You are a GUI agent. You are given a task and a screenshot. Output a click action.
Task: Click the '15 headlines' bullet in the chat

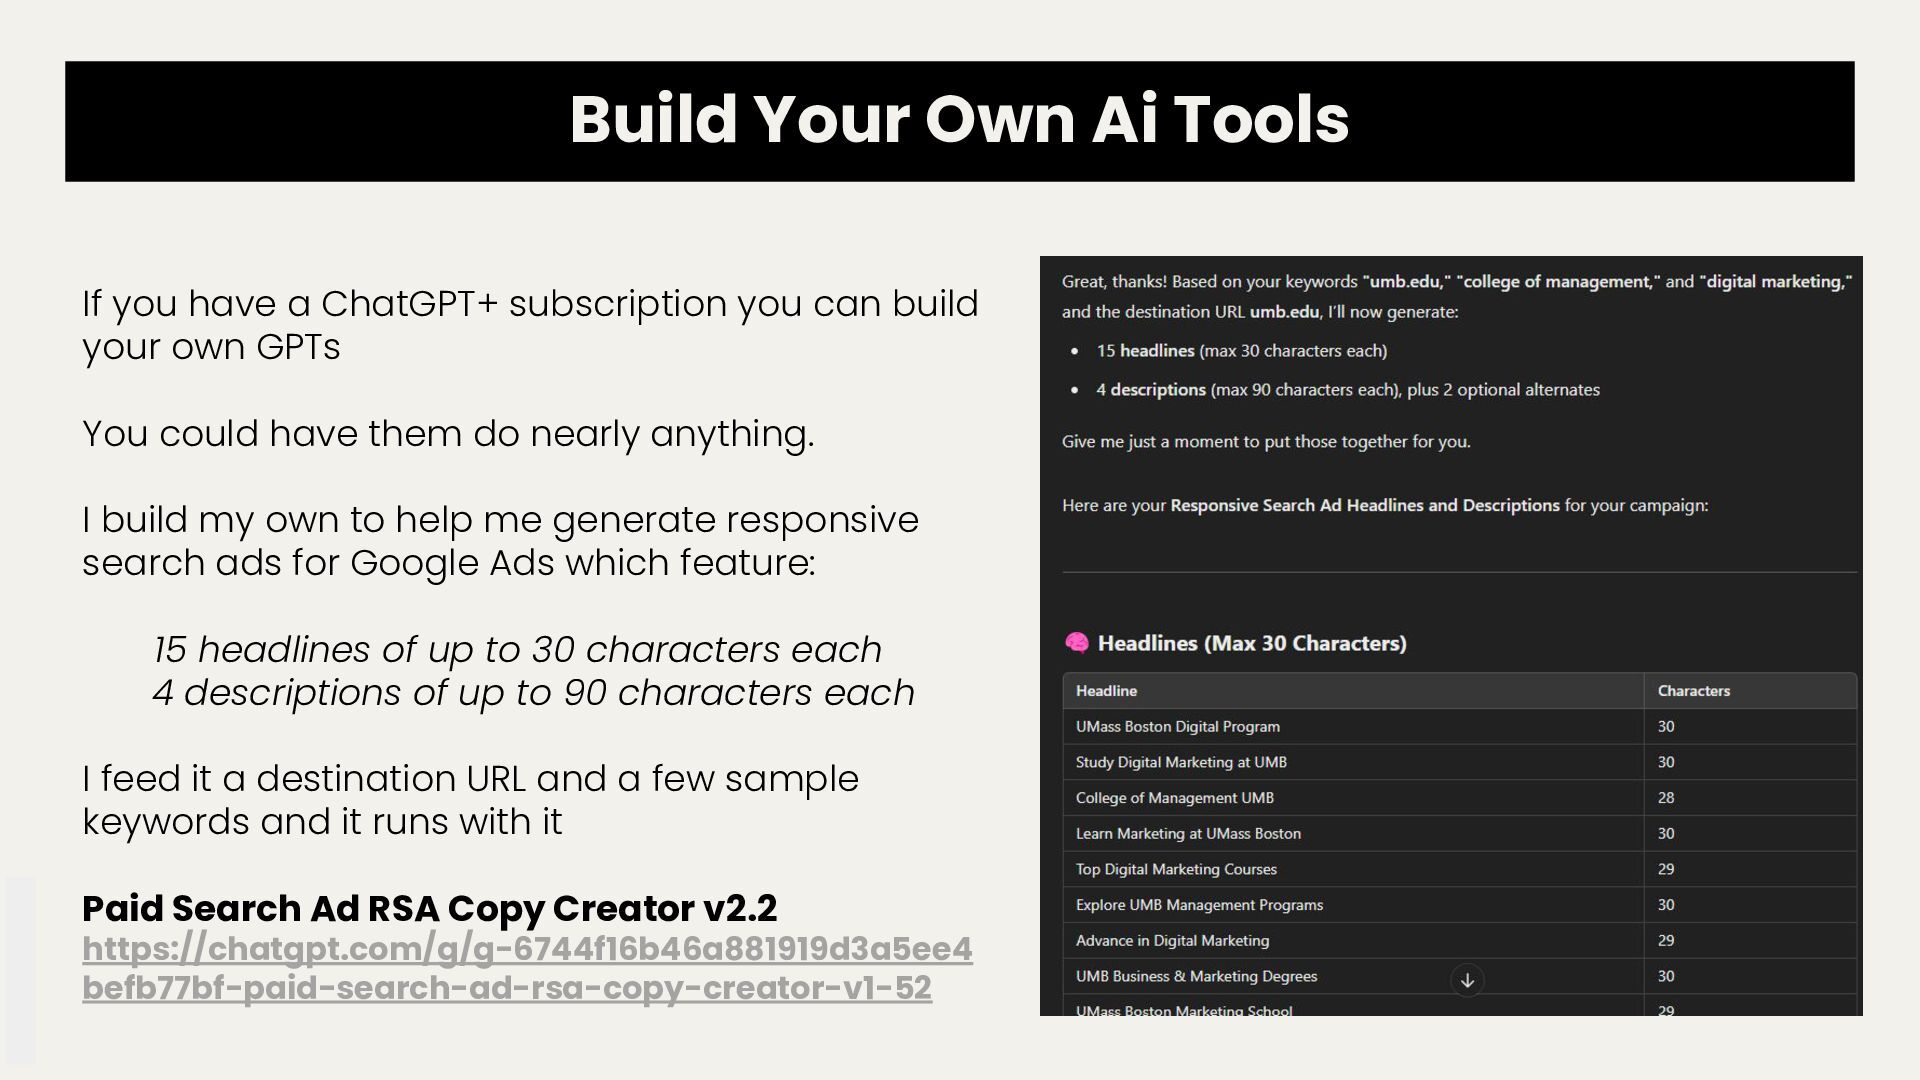pyautogui.click(x=1240, y=351)
